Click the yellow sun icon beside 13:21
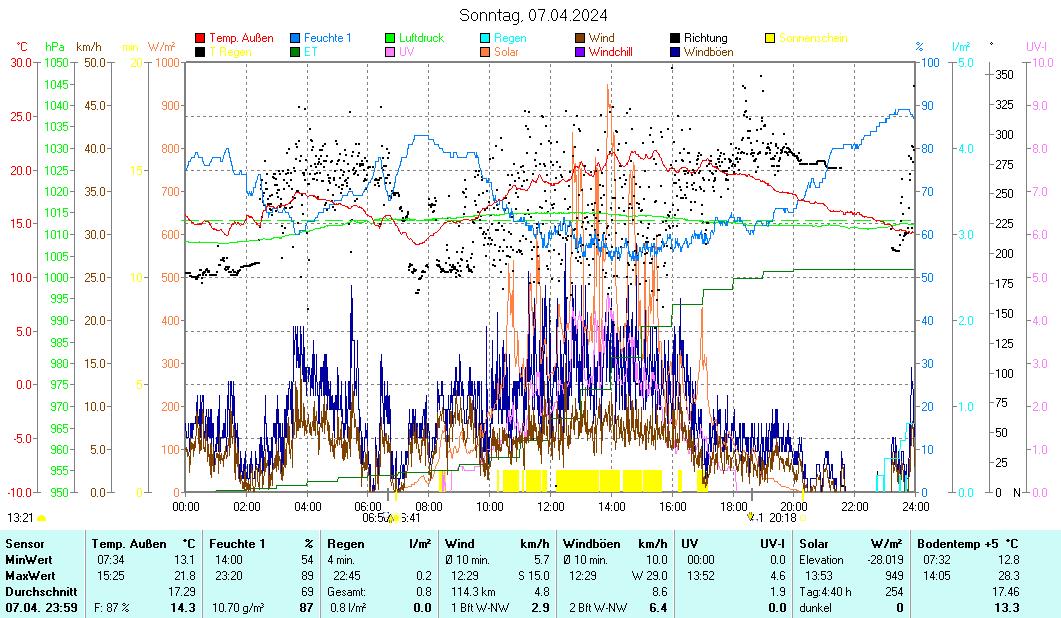 41,518
